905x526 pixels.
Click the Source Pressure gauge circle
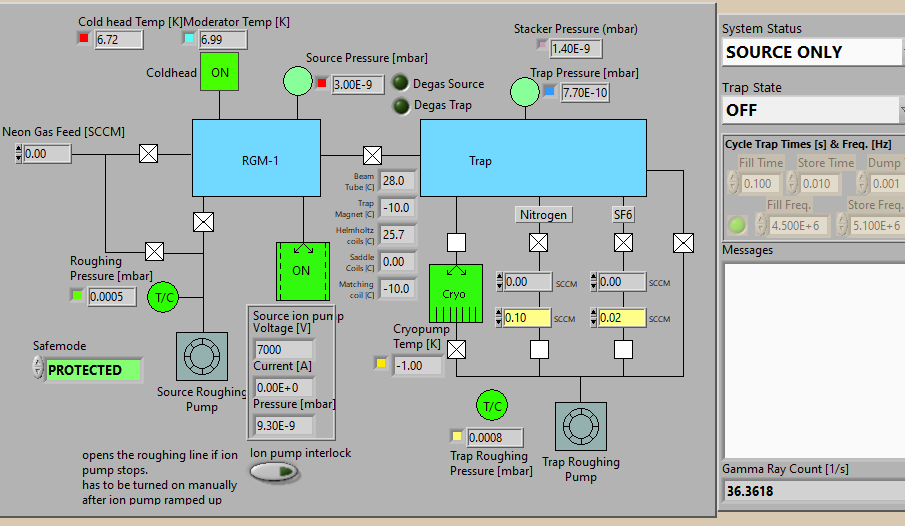coord(298,81)
